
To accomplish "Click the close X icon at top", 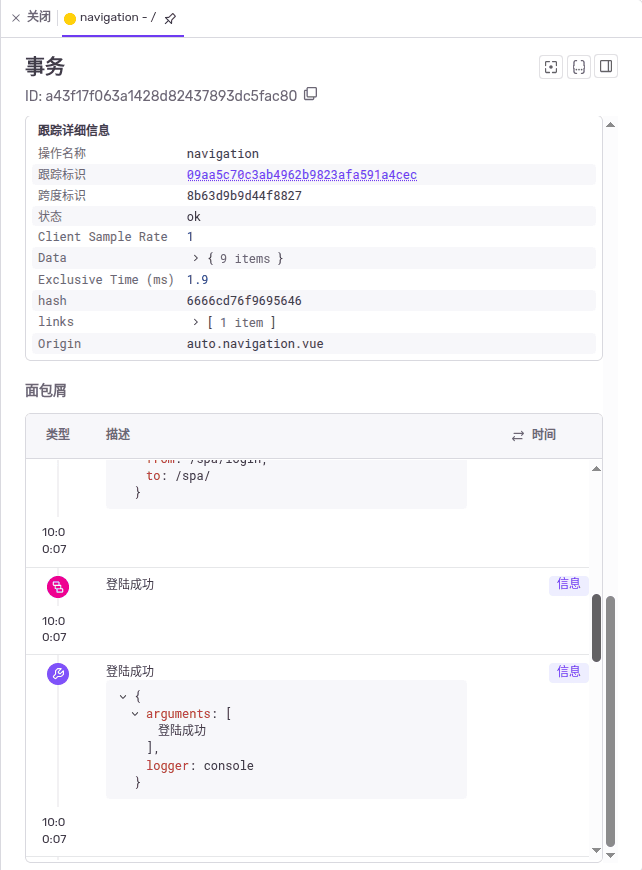I will click(x=16, y=18).
